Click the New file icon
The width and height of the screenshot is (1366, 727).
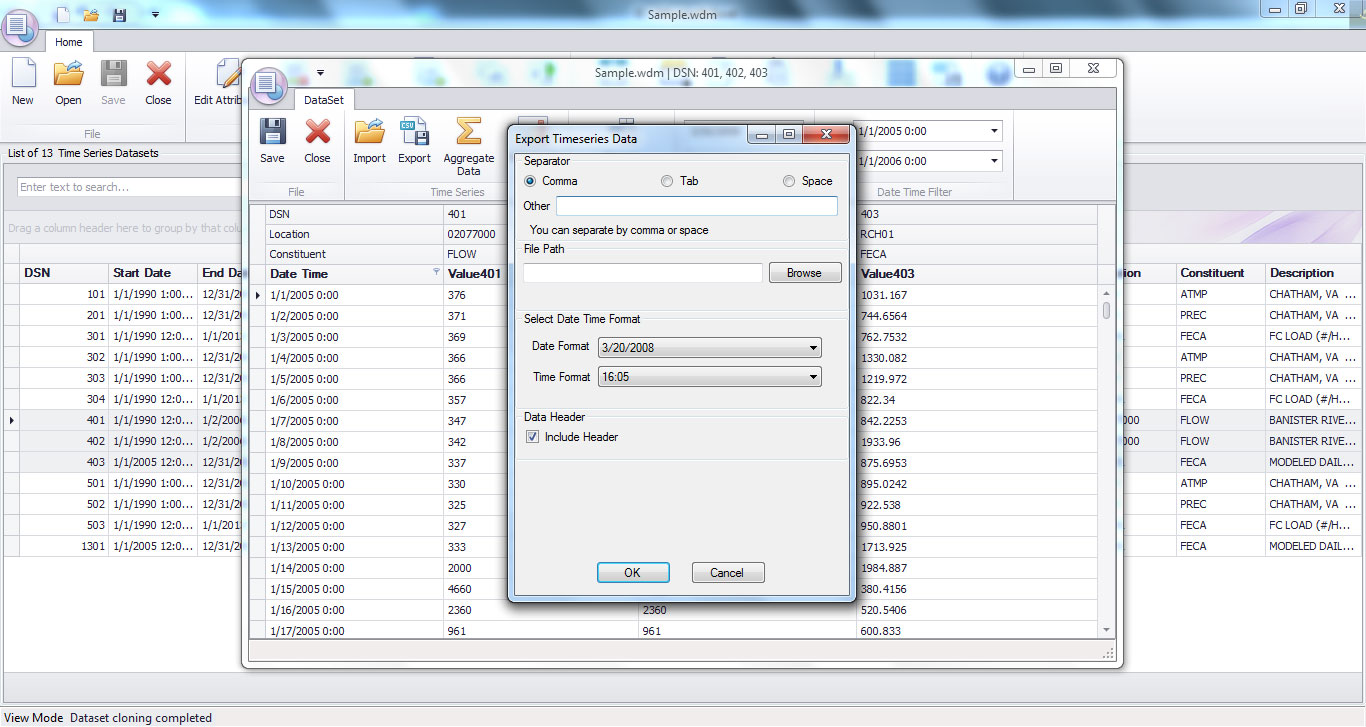click(x=22, y=80)
